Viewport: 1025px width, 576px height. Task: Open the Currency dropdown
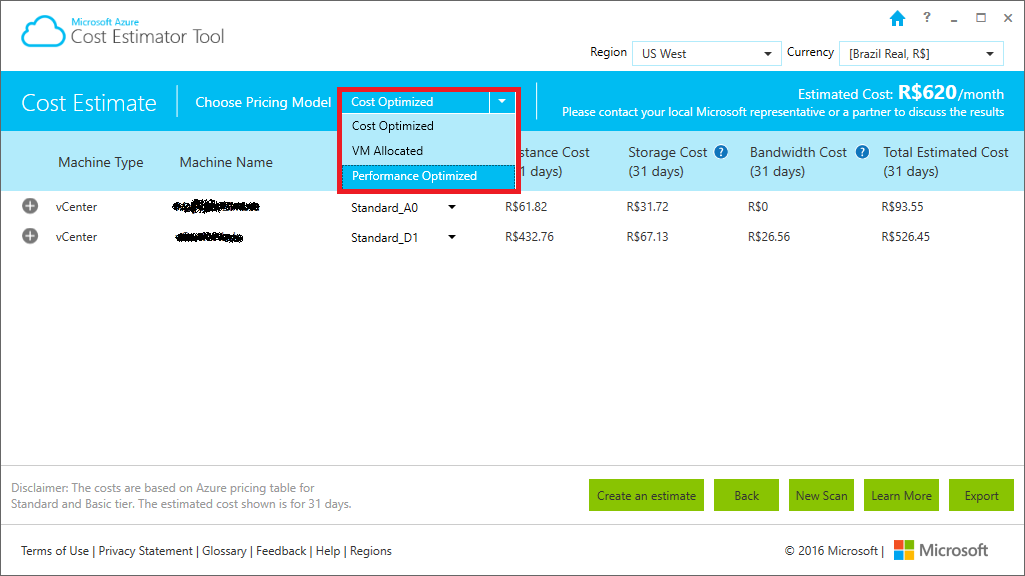coord(922,54)
